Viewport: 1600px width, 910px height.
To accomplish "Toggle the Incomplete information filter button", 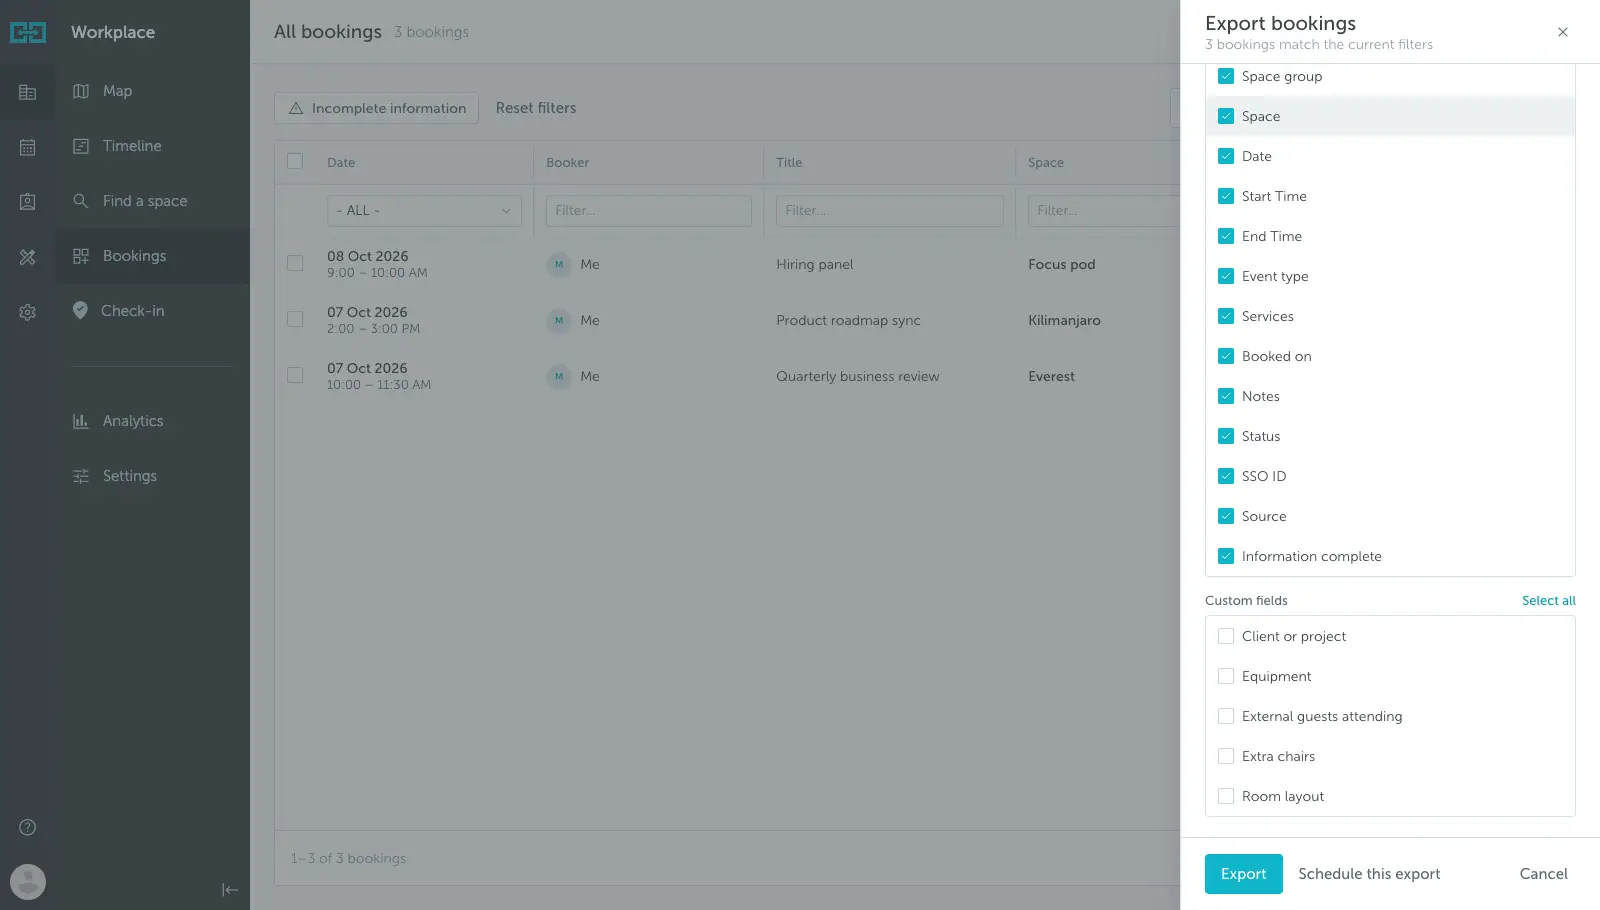I will pyautogui.click(x=377, y=108).
